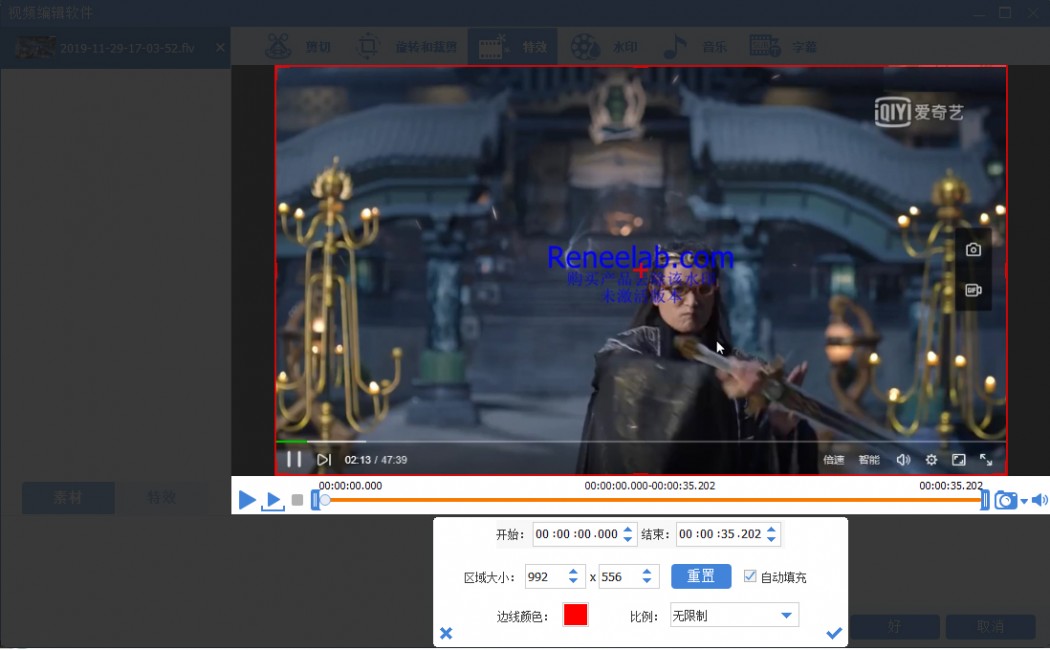Click the crop width field showing 992
1050x650 pixels.
pyautogui.click(x=546, y=577)
